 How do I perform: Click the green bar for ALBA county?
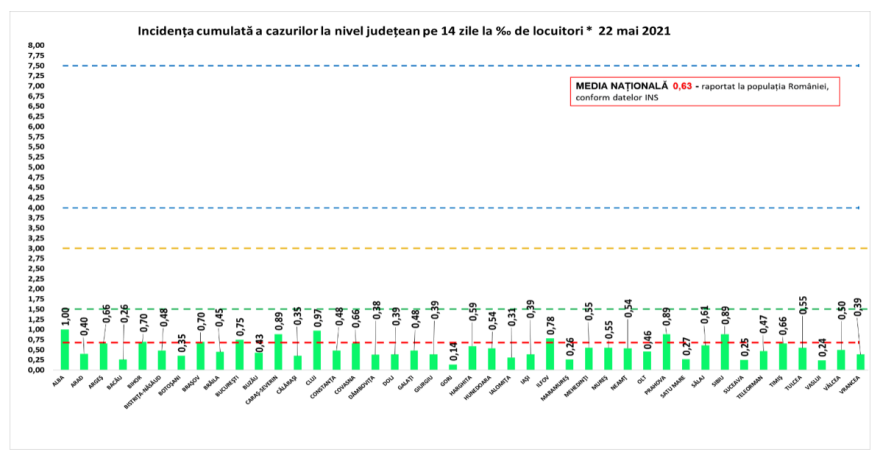tap(65, 350)
